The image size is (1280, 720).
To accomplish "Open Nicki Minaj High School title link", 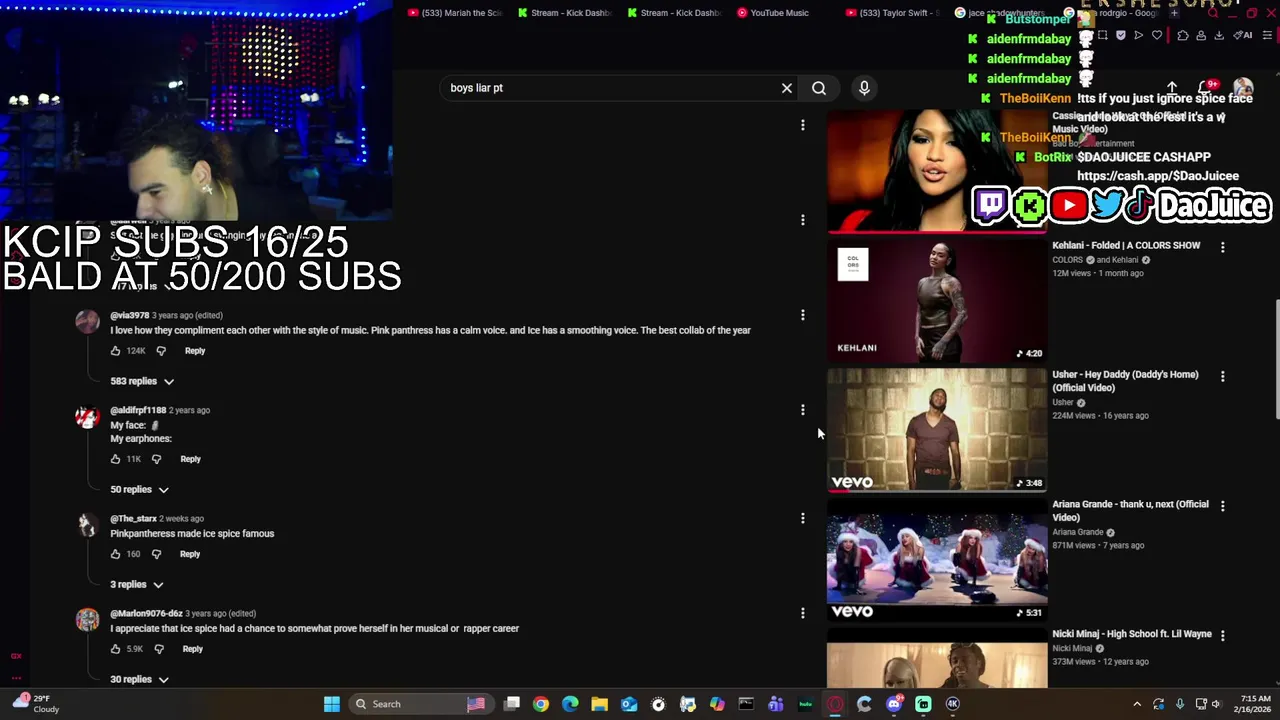I will tap(1131, 634).
